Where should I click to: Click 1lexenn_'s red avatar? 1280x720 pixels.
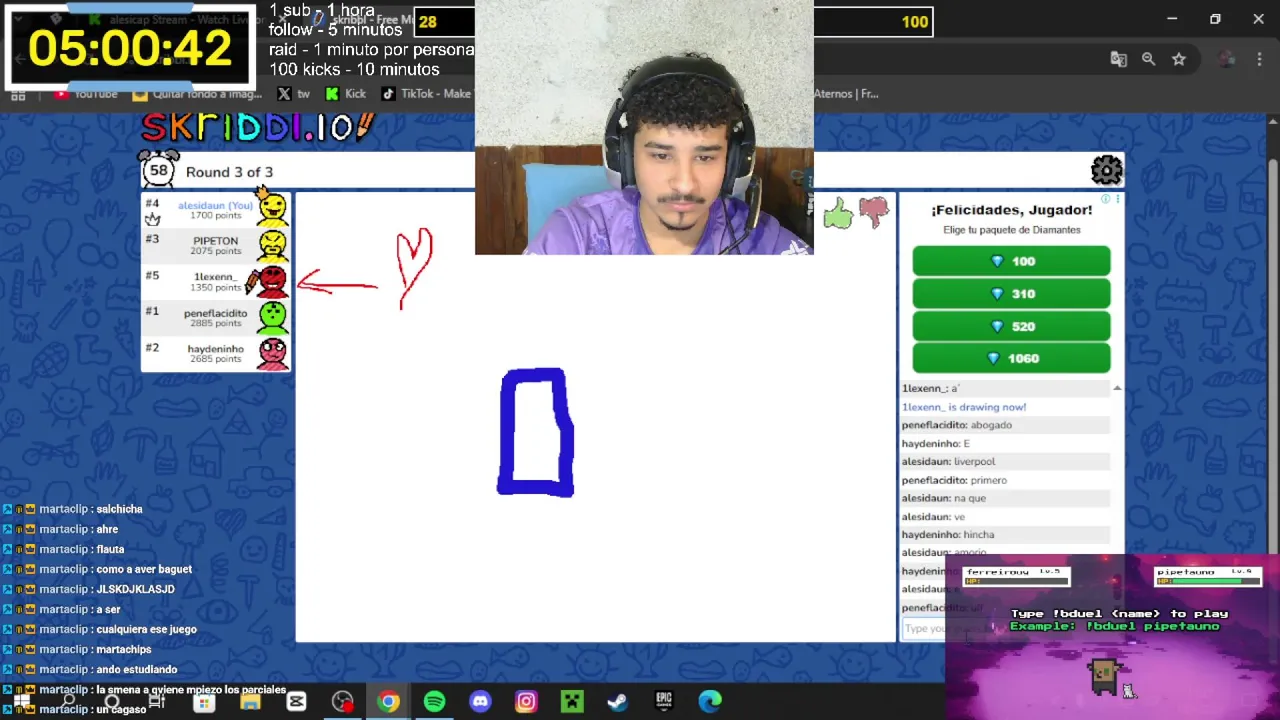pos(271,281)
